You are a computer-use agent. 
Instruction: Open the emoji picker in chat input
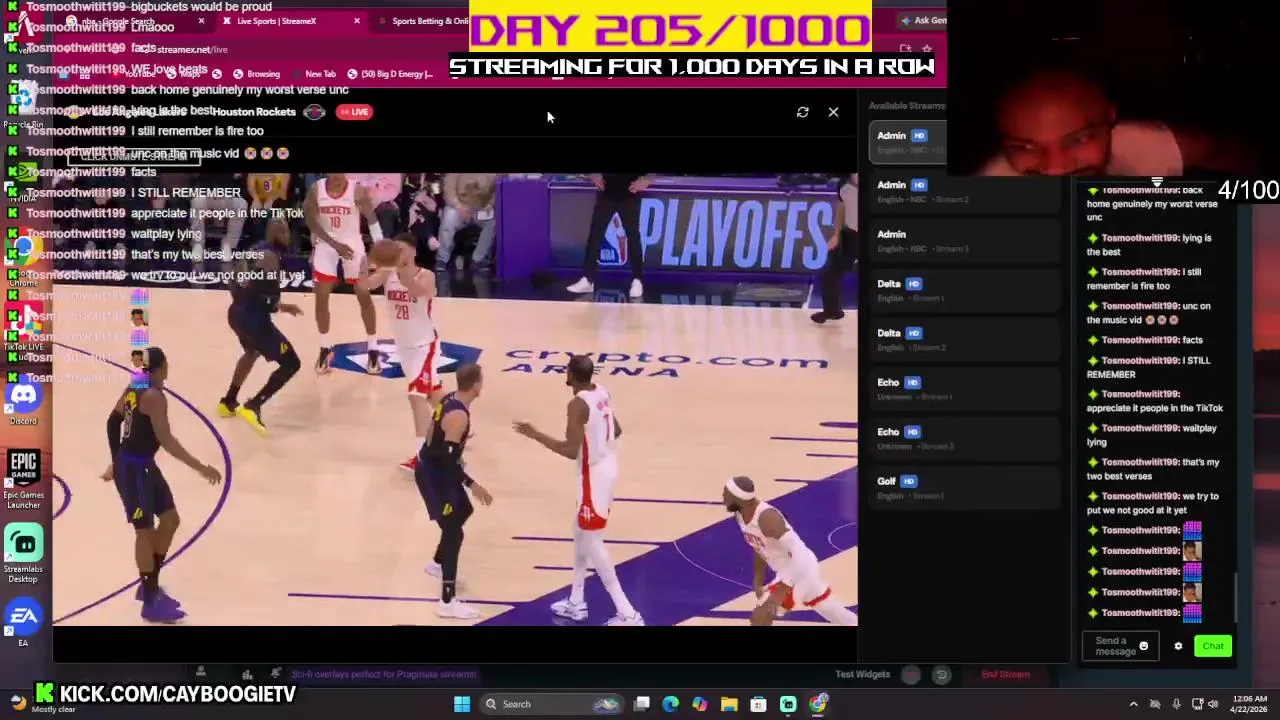(1144, 646)
